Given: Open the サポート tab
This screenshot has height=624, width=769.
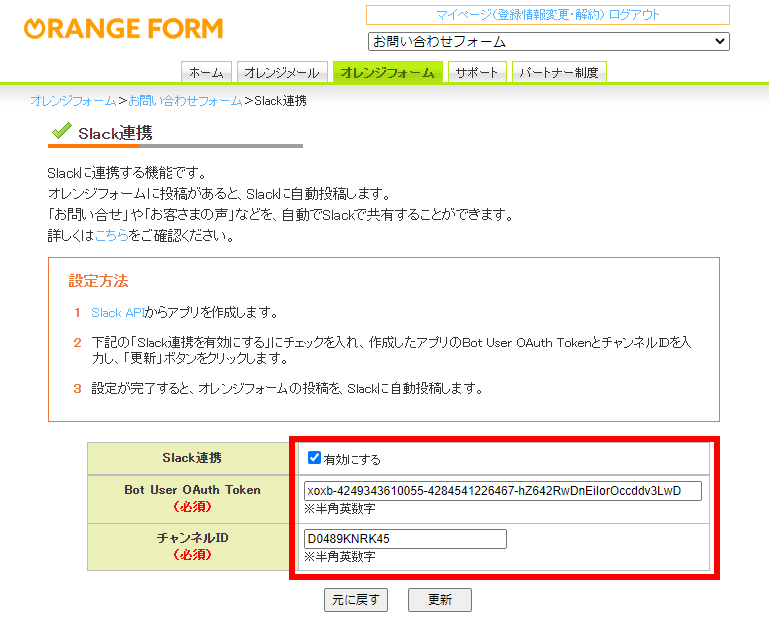Looking at the screenshot, I should point(477,73).
